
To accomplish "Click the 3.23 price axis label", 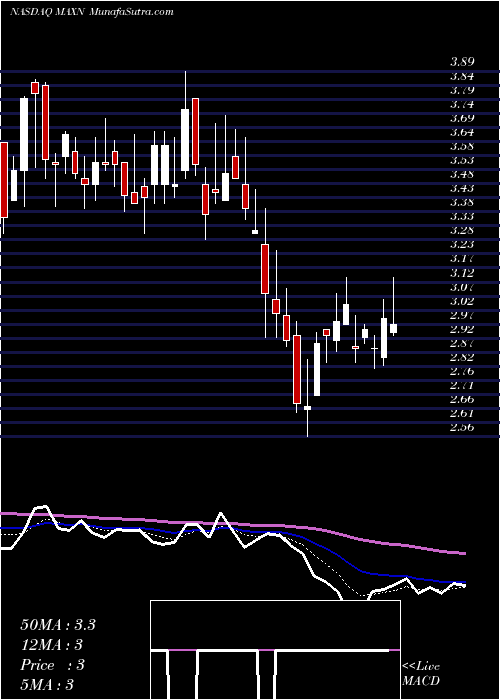I will coord(462,245).
